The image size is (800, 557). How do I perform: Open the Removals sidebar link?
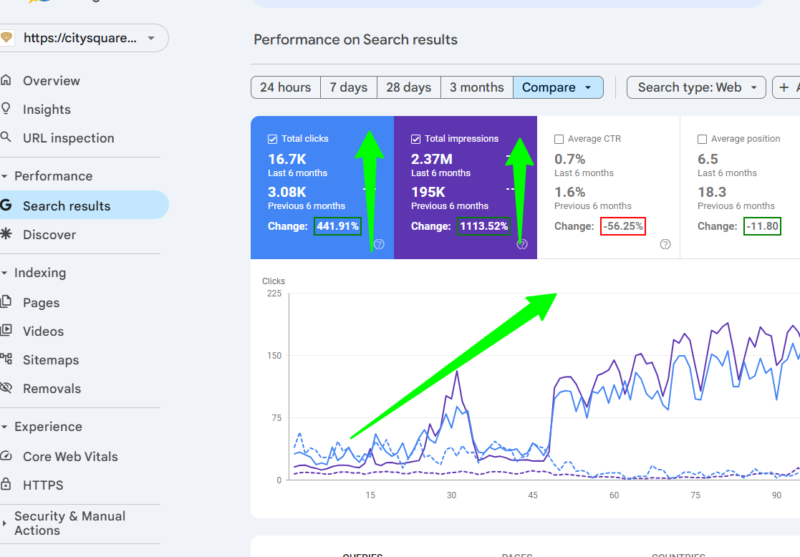coord(52,389)
